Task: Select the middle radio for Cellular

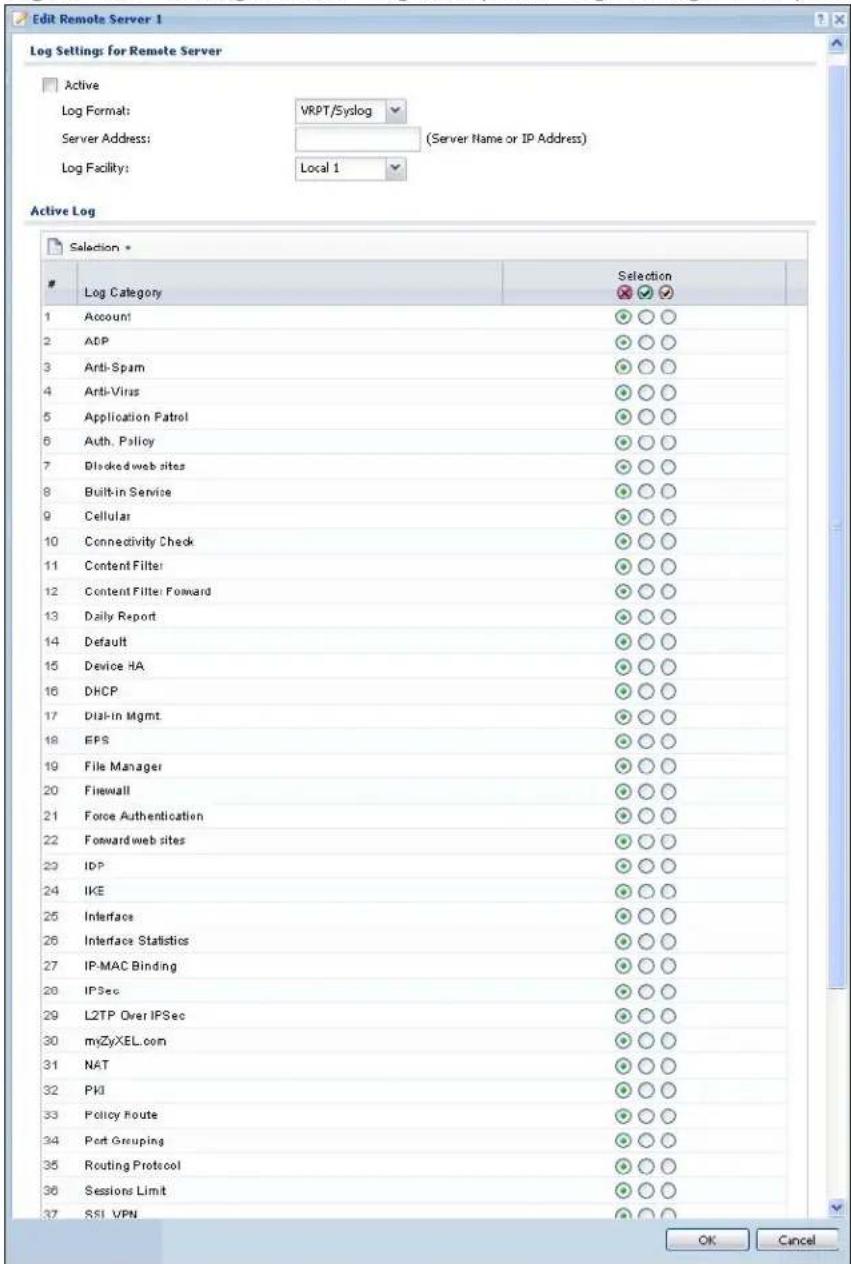Action: [648, 516]
